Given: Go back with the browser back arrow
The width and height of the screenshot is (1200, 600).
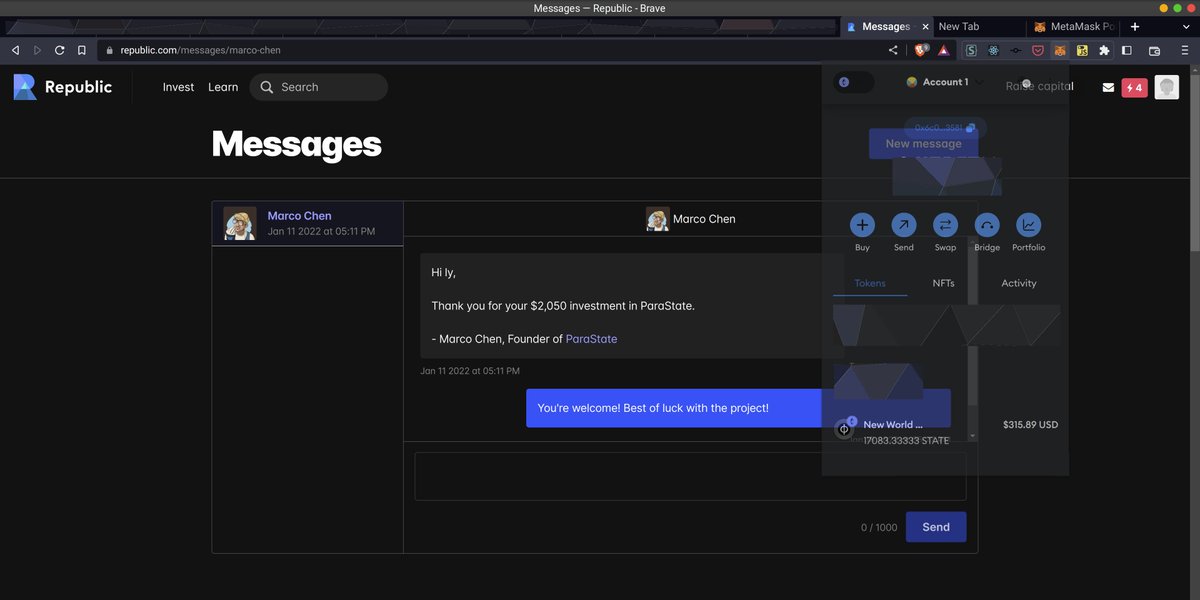Looking at the screenshot, I should coord(15,50).
